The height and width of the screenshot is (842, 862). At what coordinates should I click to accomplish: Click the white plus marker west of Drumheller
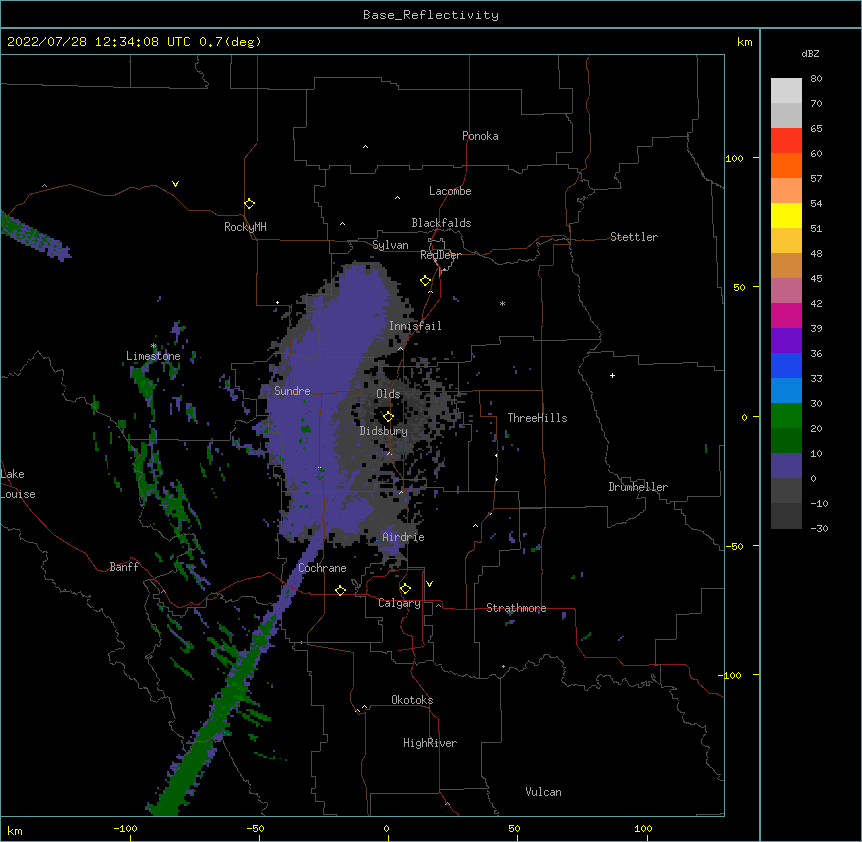pos(612,375)
